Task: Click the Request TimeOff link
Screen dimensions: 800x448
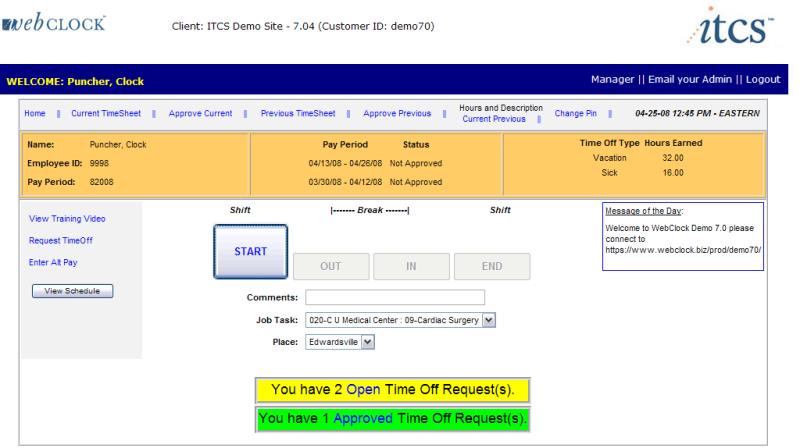Action: (x=61, y=240)
